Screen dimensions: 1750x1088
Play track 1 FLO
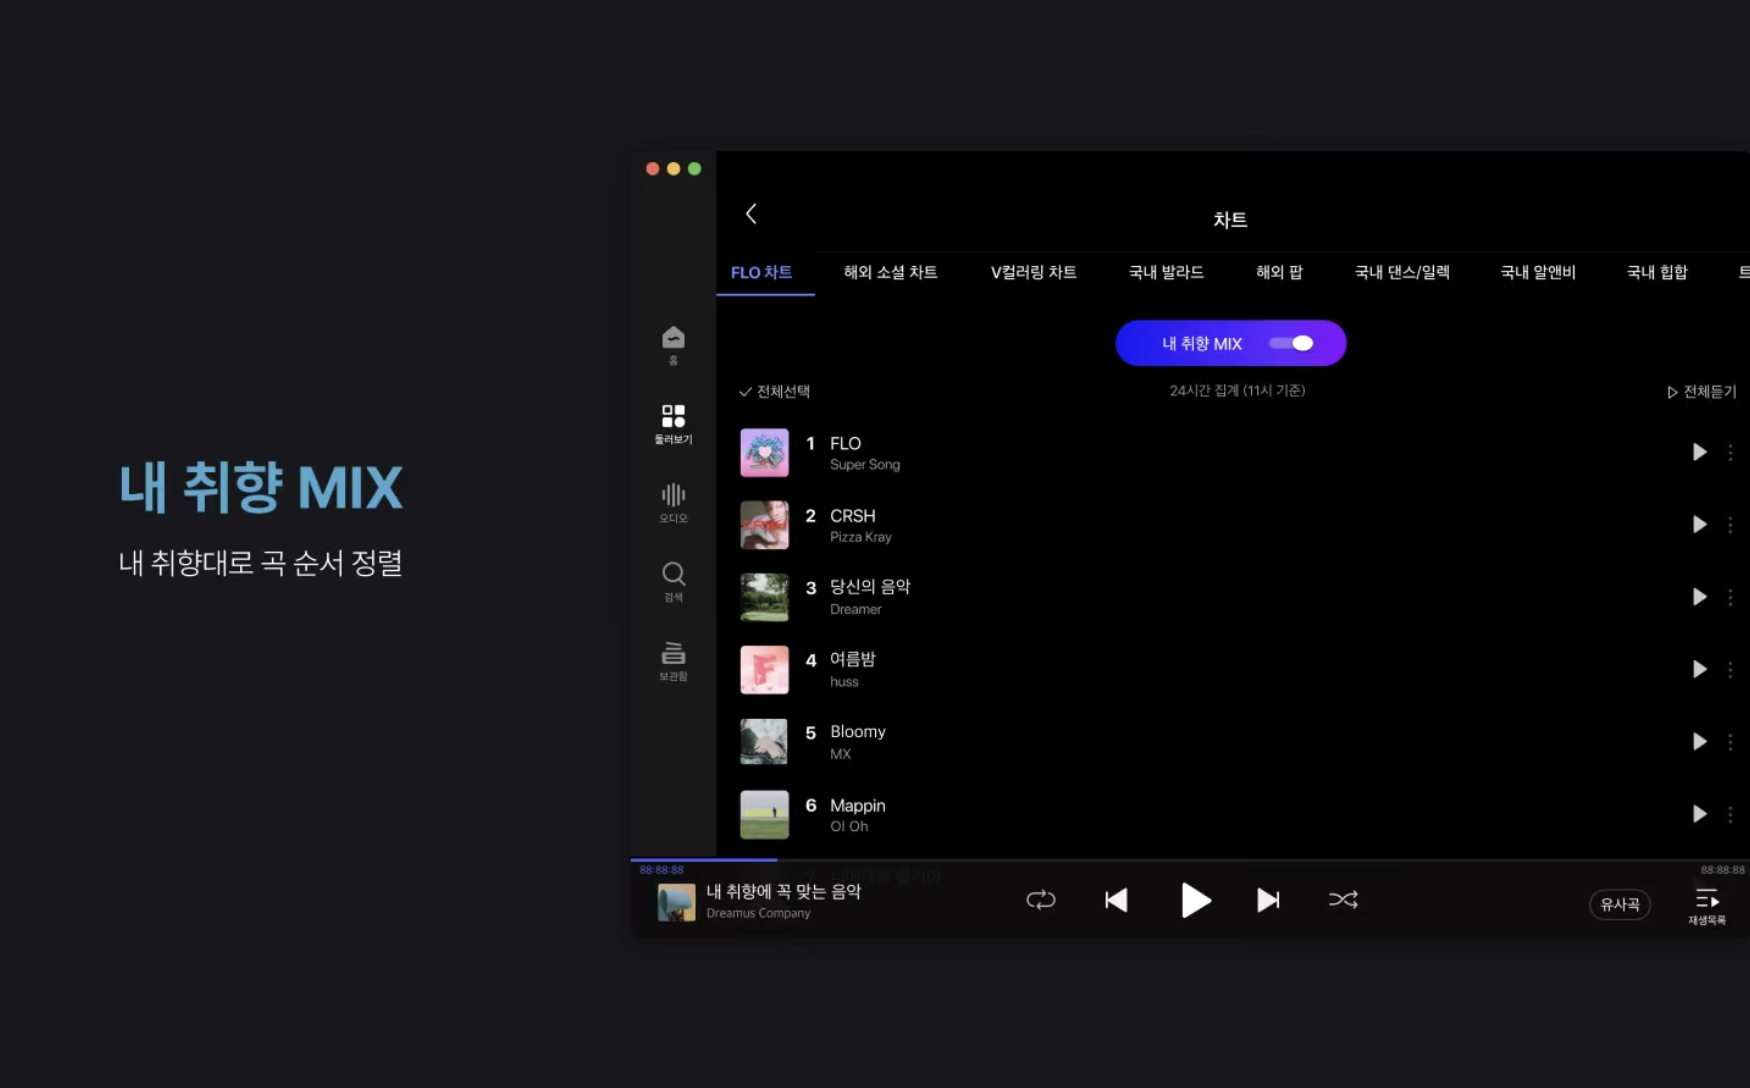coord(1699,452)
